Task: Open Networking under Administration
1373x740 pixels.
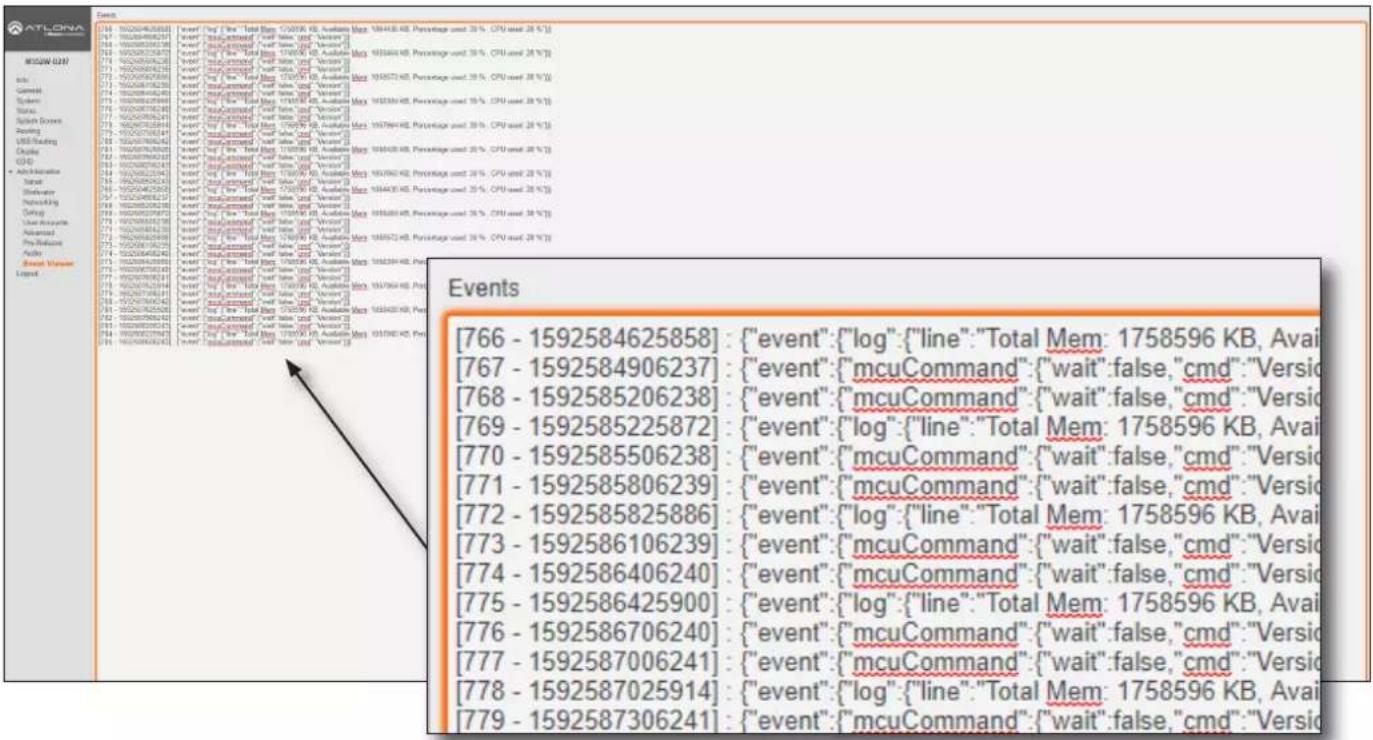Action: click(41, 202)
